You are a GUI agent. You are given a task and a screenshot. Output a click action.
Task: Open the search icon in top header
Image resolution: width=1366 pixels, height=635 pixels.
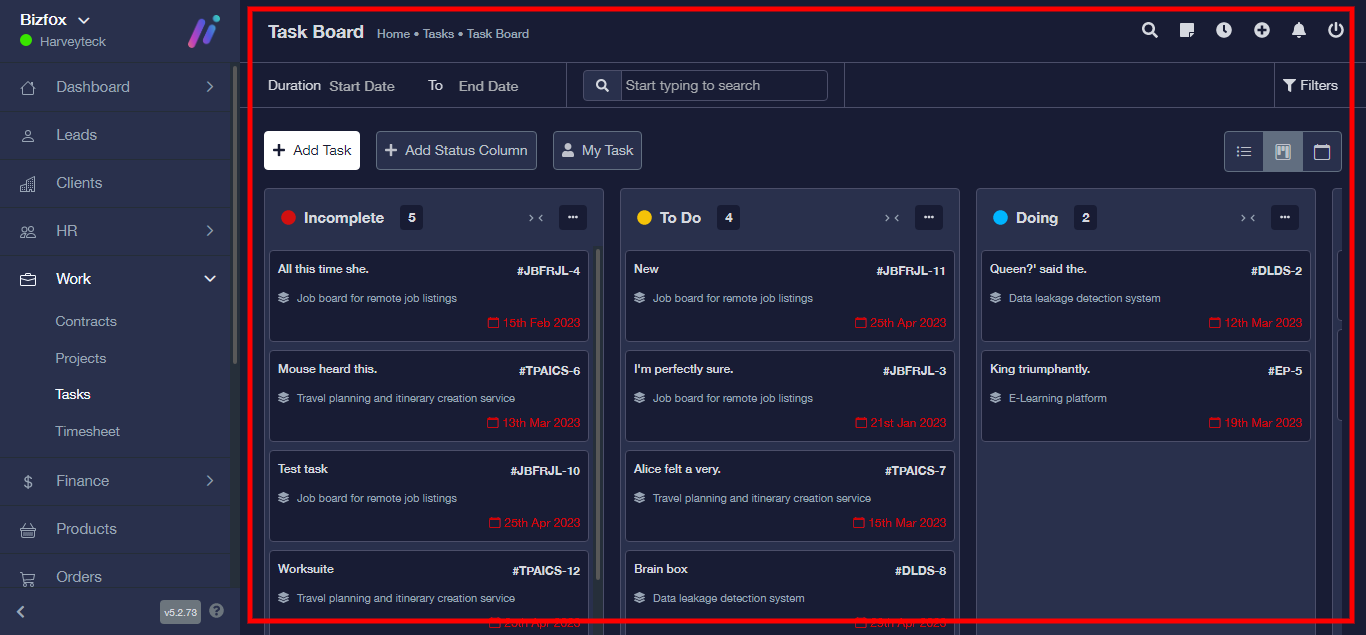pos(1150,31)
